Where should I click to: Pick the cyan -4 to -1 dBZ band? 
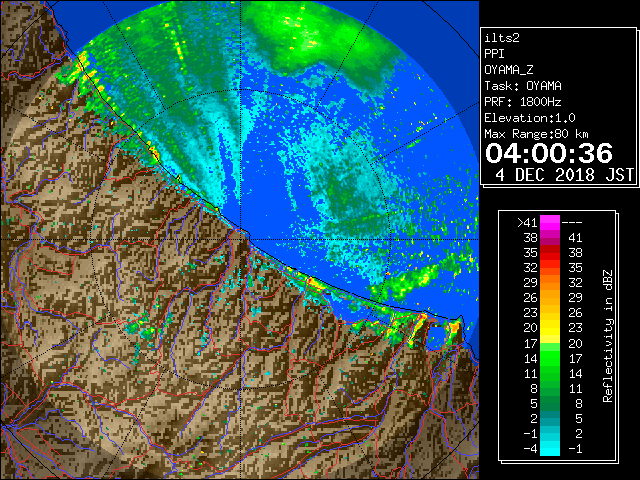click(x=550, y=449)
